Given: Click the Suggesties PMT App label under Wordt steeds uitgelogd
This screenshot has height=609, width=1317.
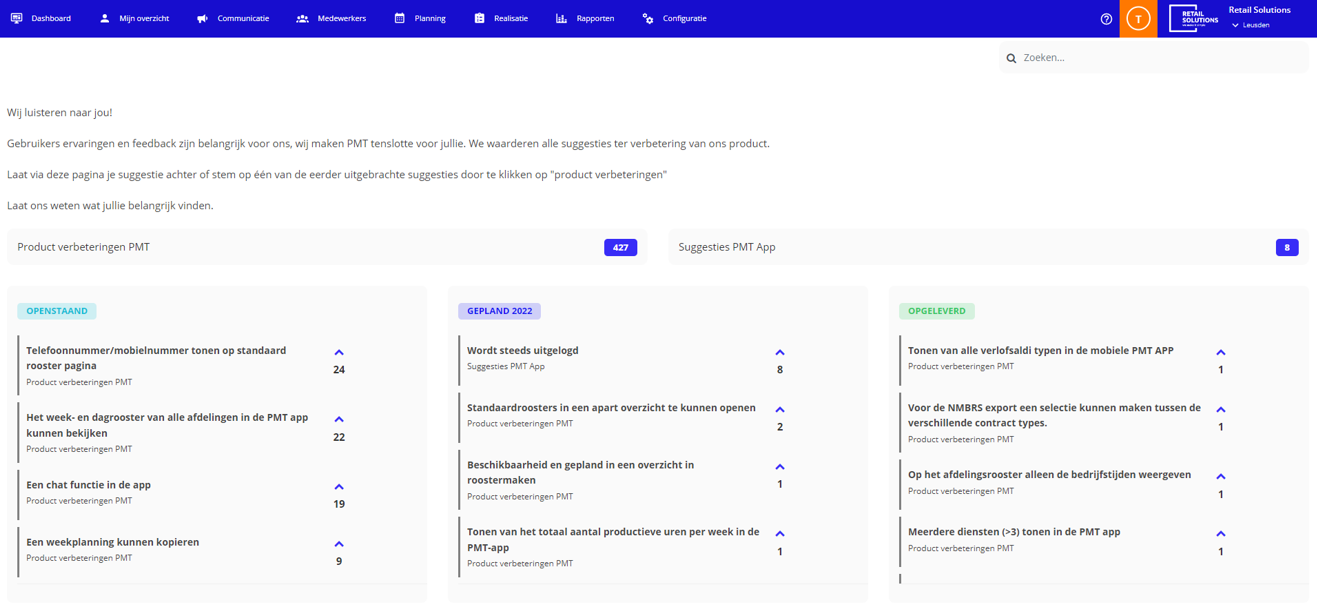Looking at the screenshot, I should 506,367.
